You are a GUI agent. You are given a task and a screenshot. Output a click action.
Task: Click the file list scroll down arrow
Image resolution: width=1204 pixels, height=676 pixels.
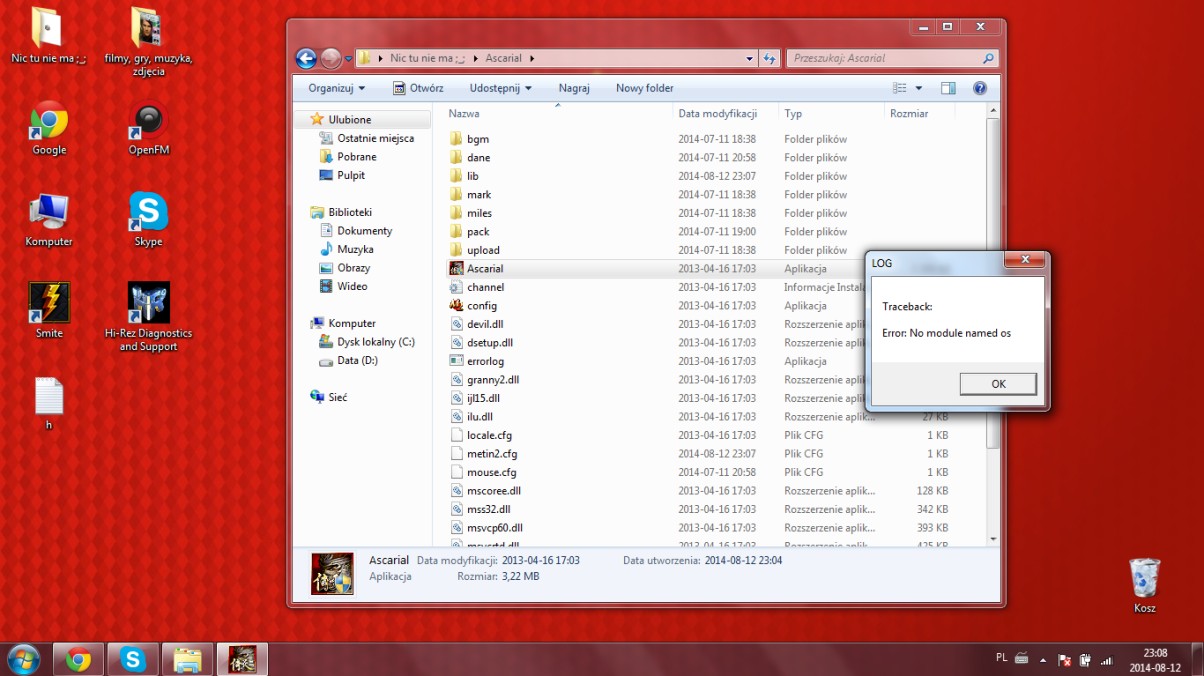[x=993, y=539]
